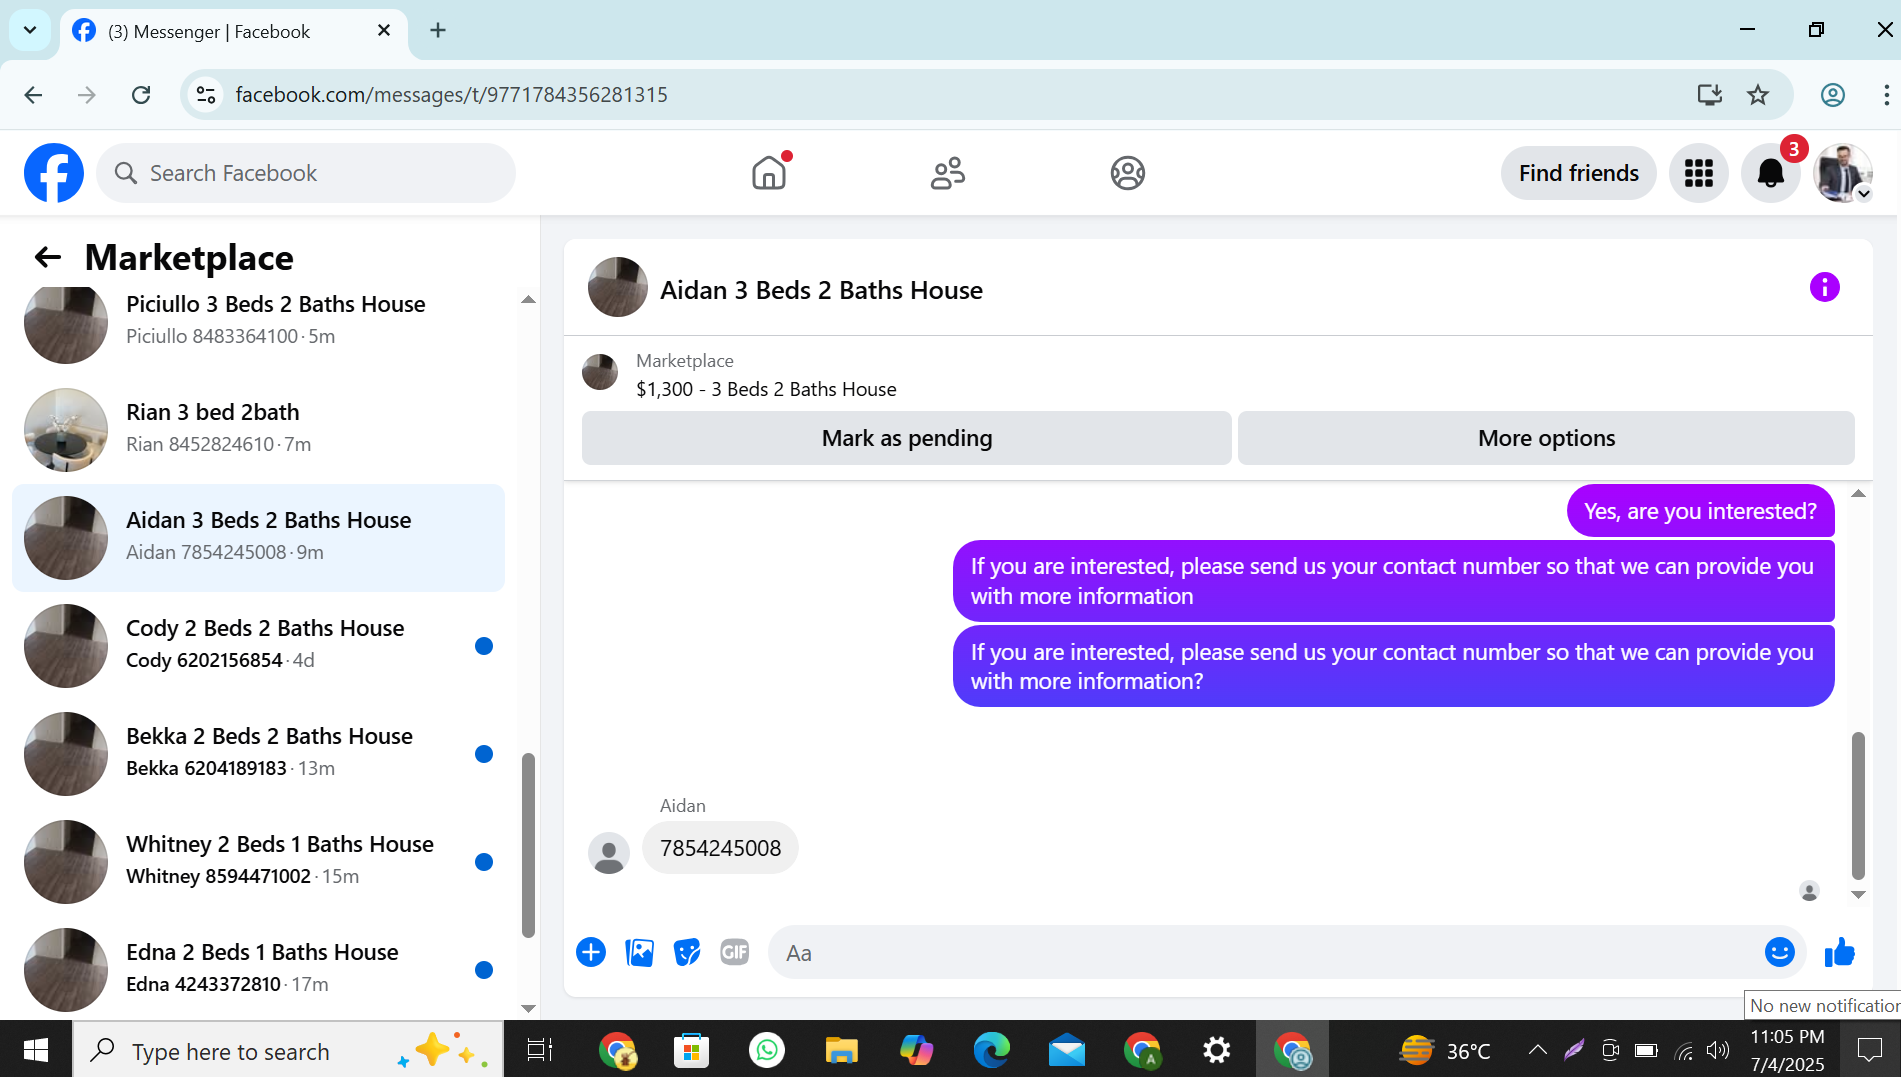
Task: Show hidden system tray icons
Action: tap(1537, 1050)
